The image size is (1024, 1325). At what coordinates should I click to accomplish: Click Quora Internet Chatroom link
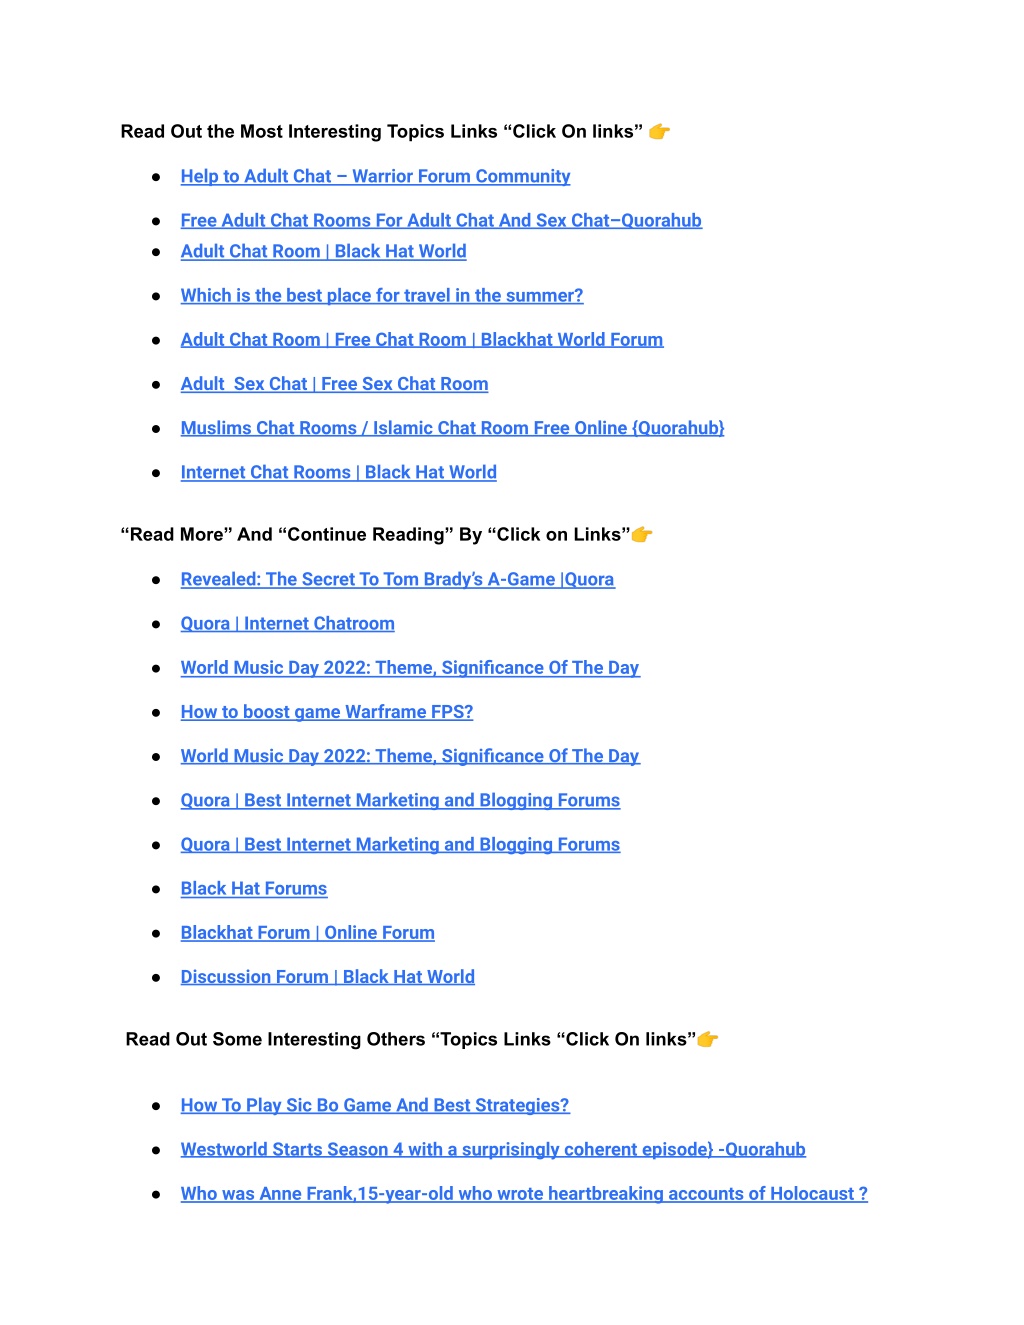click(287, 624)
